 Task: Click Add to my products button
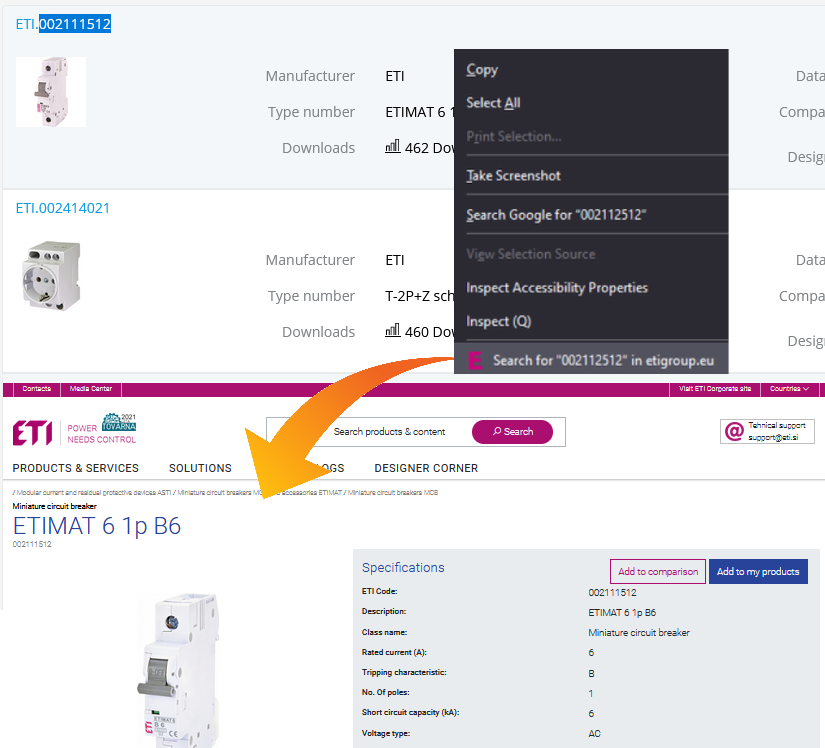pyautogui.click(x=758, y=572)
